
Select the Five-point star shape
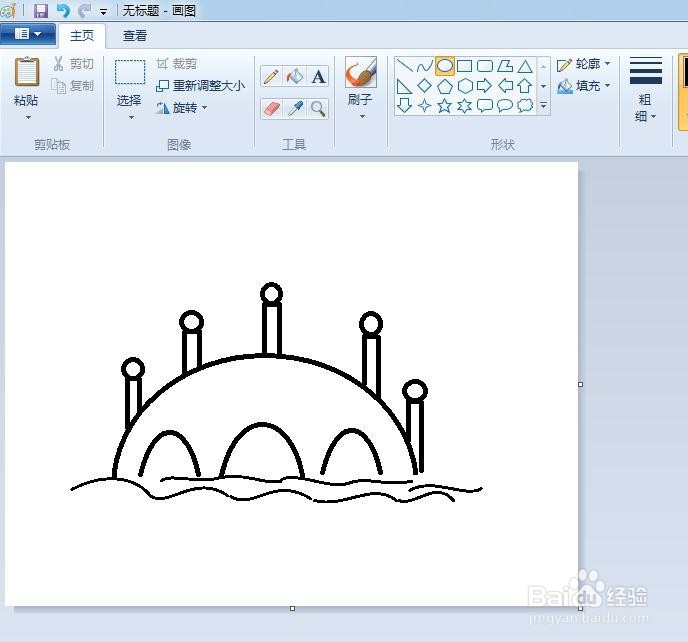444,106
